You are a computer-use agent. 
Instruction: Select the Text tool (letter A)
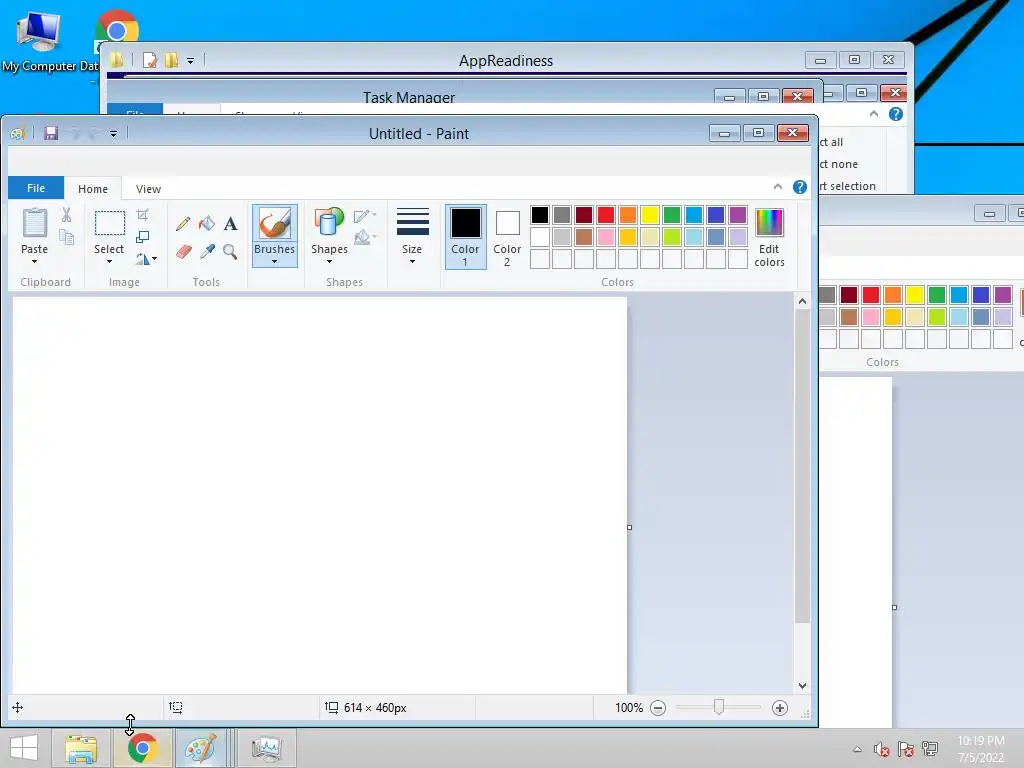[x=230, y=224]
